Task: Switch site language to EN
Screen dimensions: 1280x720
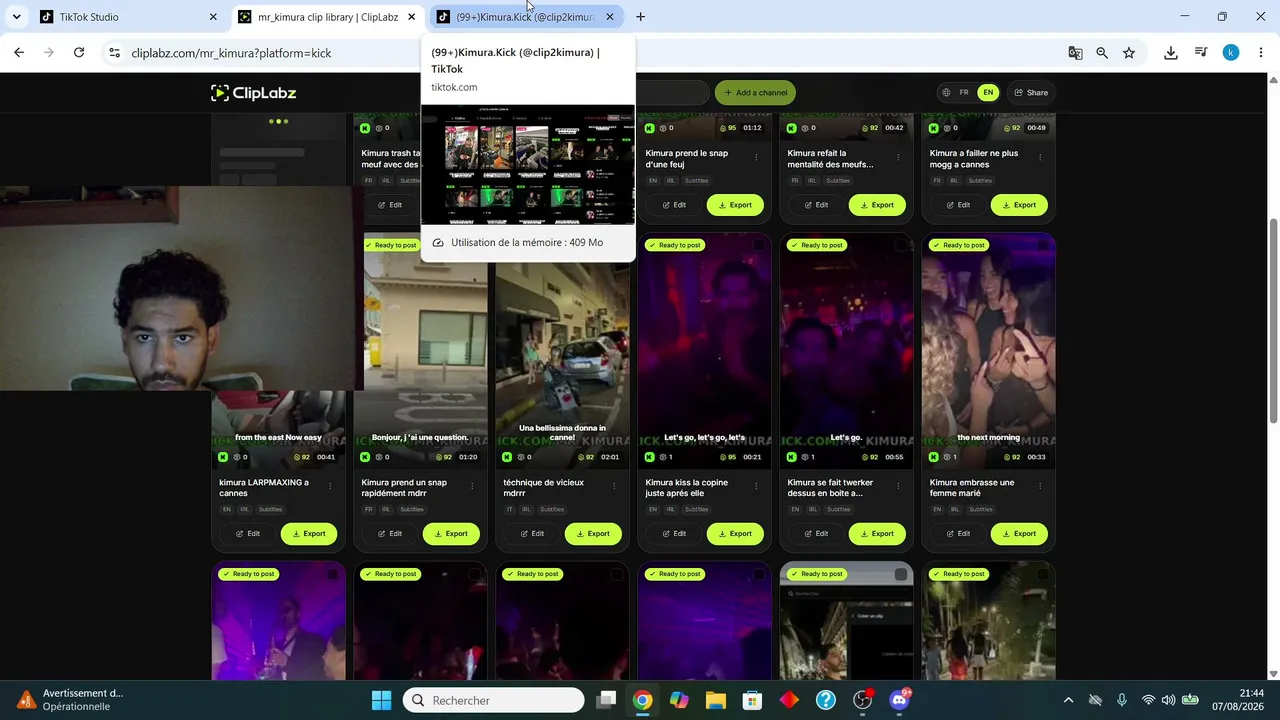Action: [988, 93]
